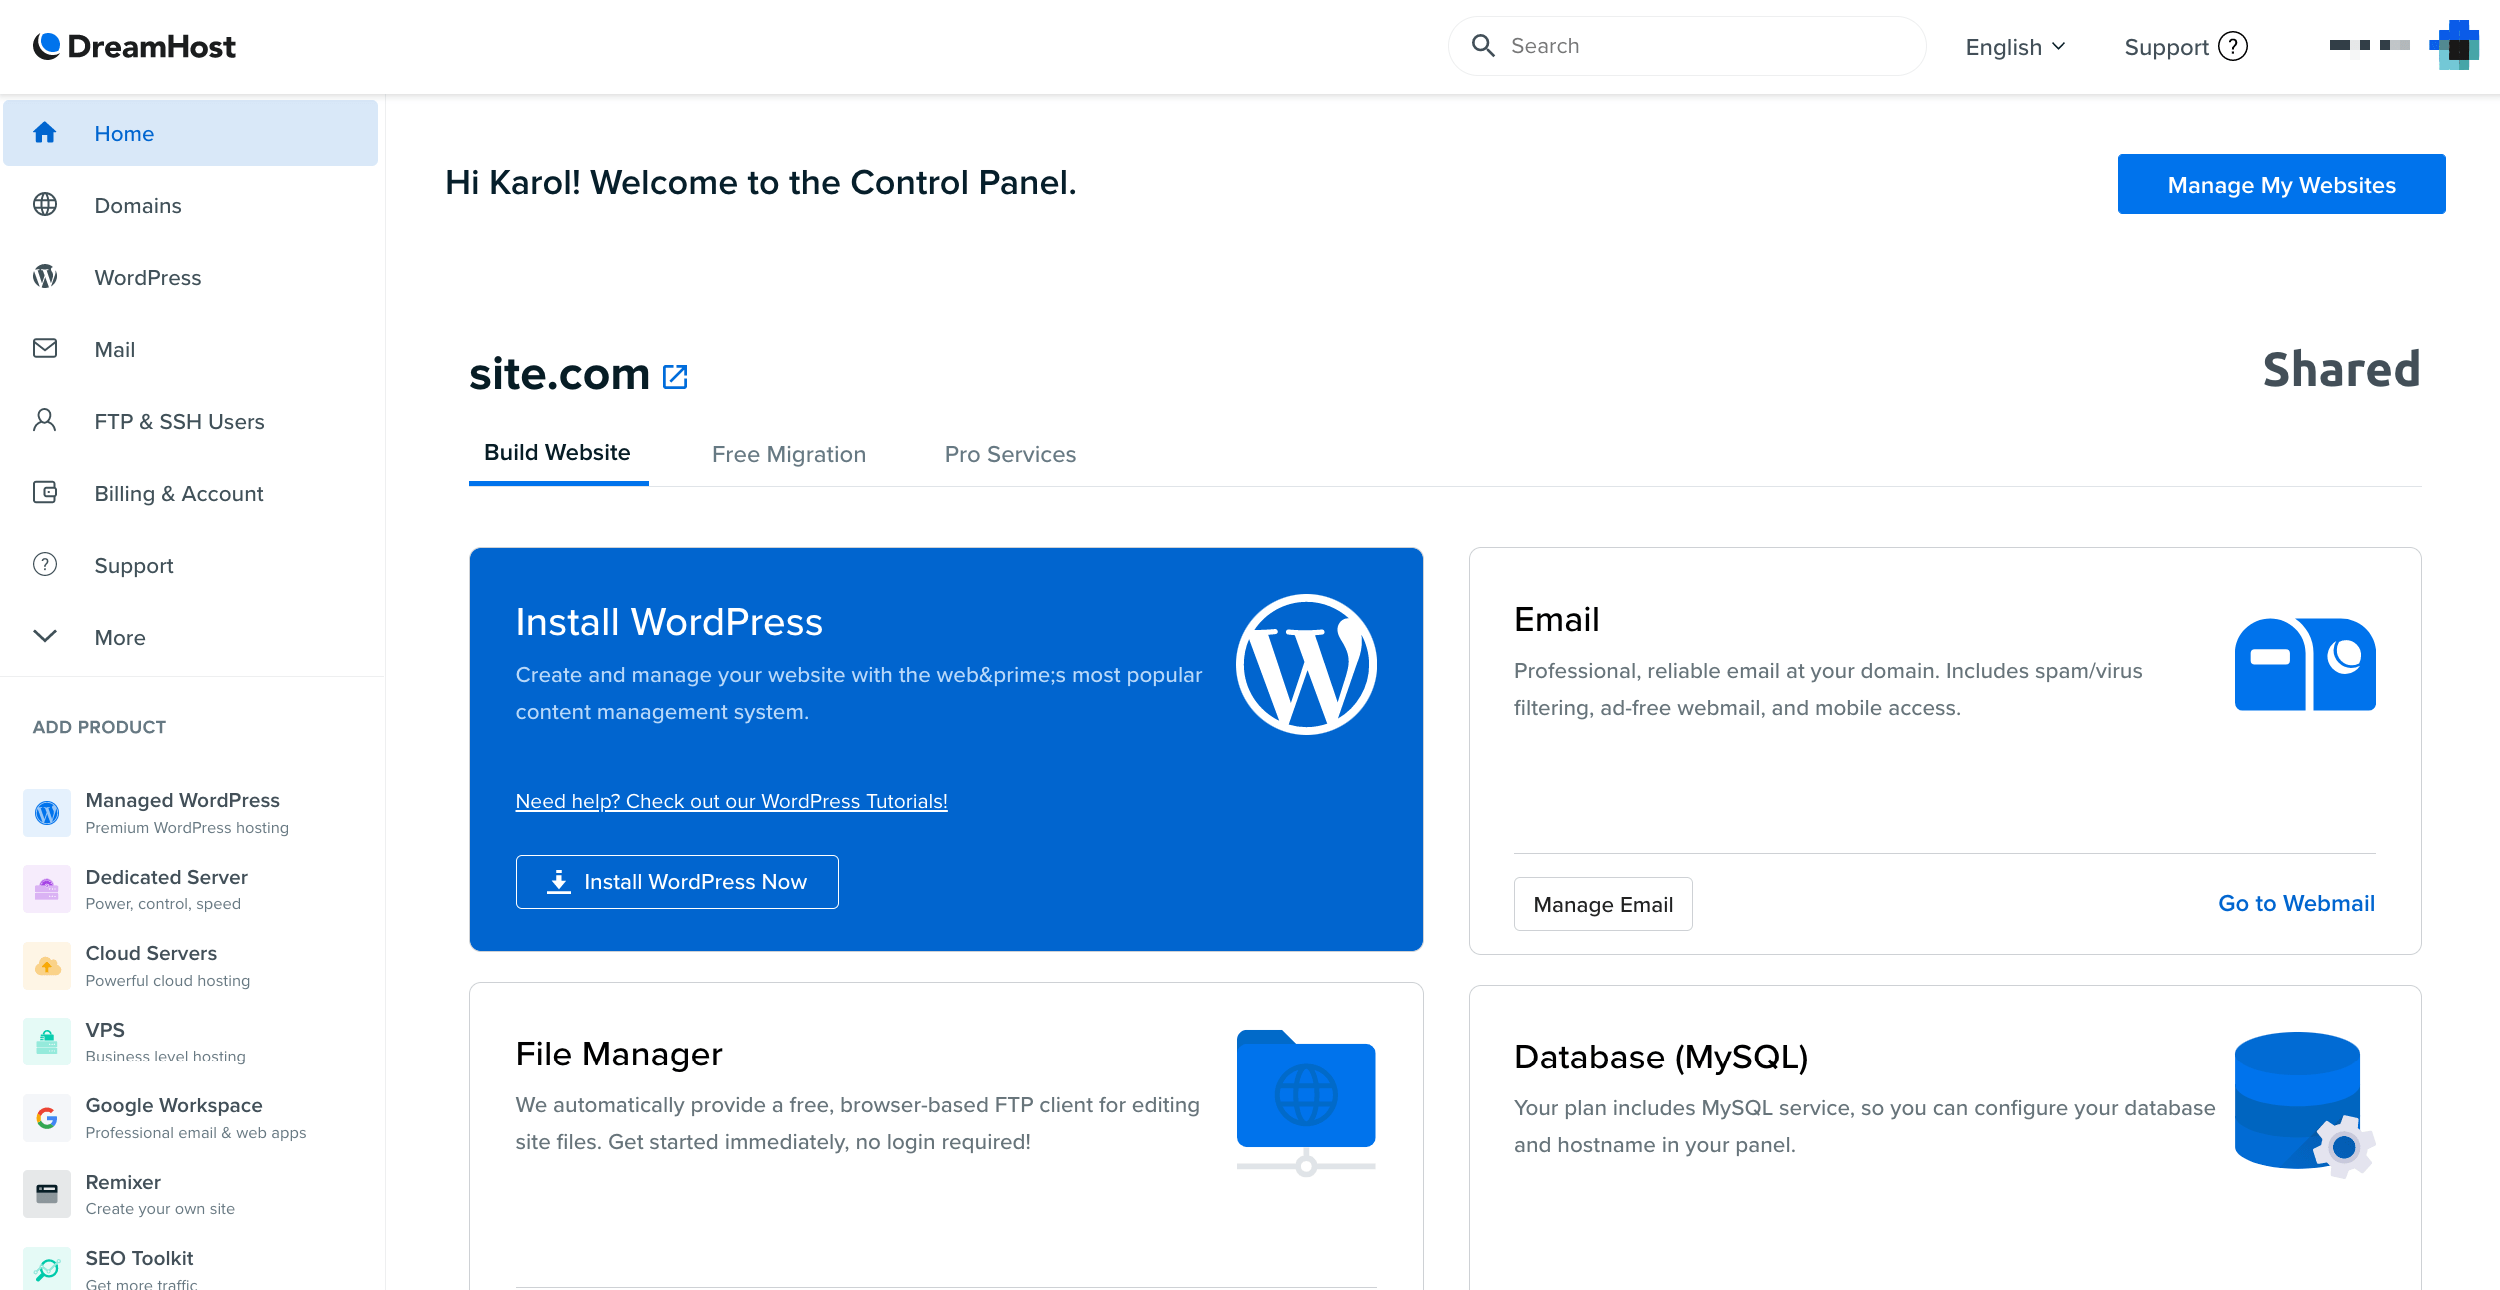Click the Managed WordPress product icon
This screenshot has width=2500, height=1290.
(47, 813)
